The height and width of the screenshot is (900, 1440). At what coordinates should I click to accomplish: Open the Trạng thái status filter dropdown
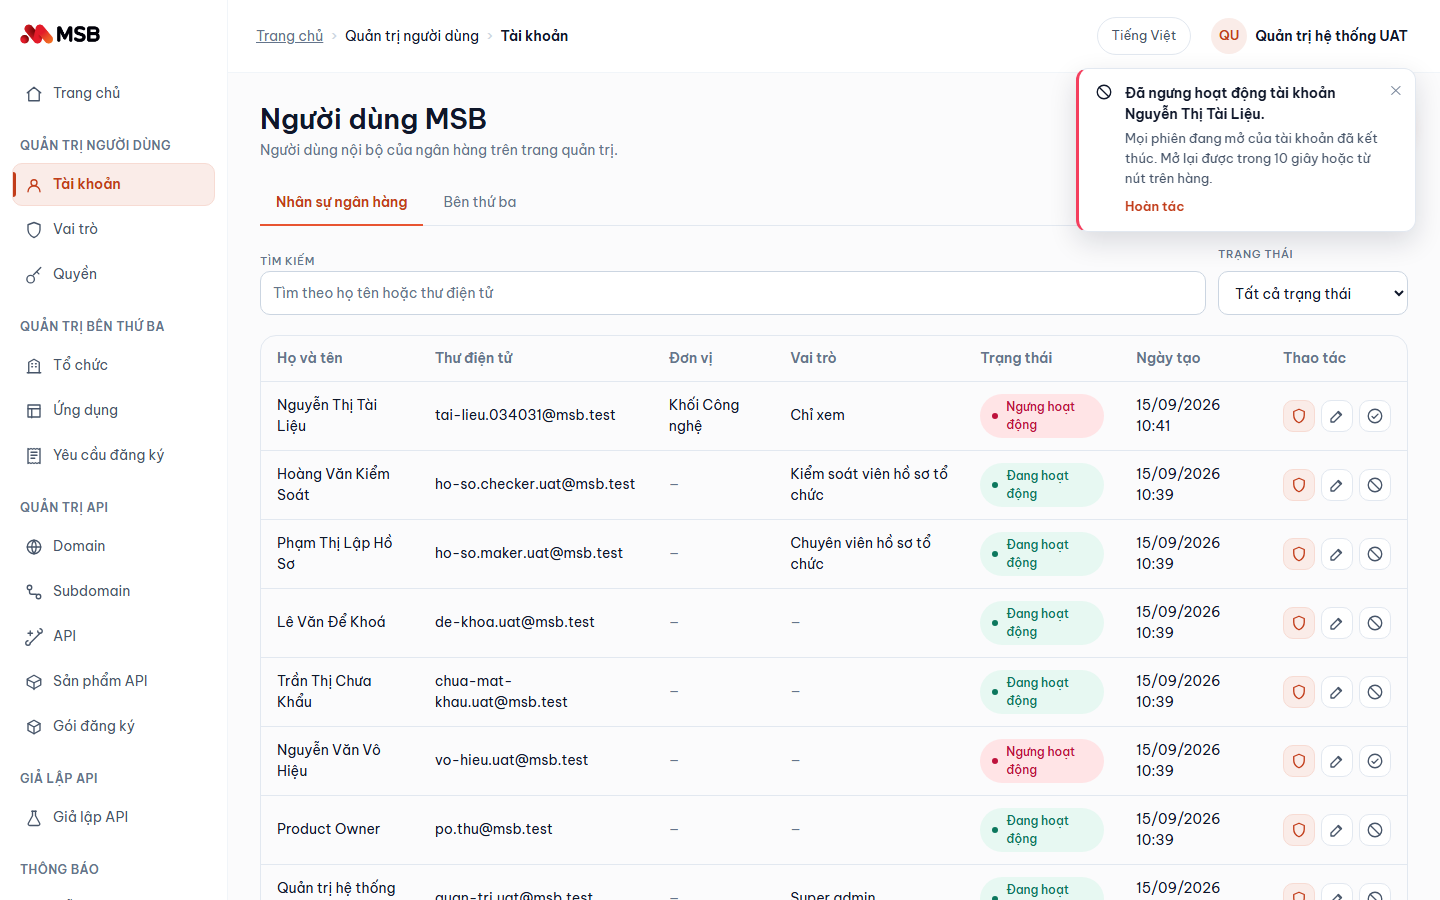click(1313, 293)
